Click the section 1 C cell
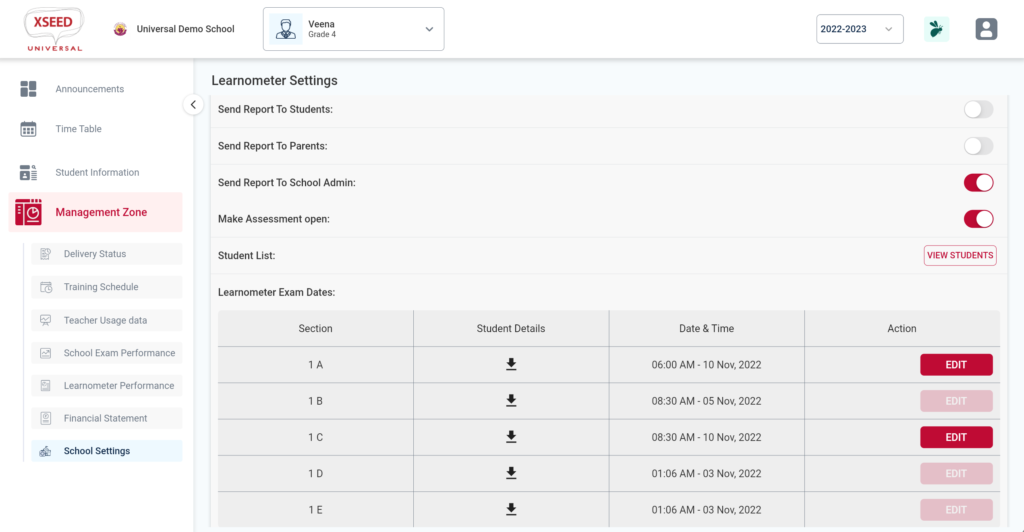Viewport: 1024px width, 532px height. click(x=315, y=437)
